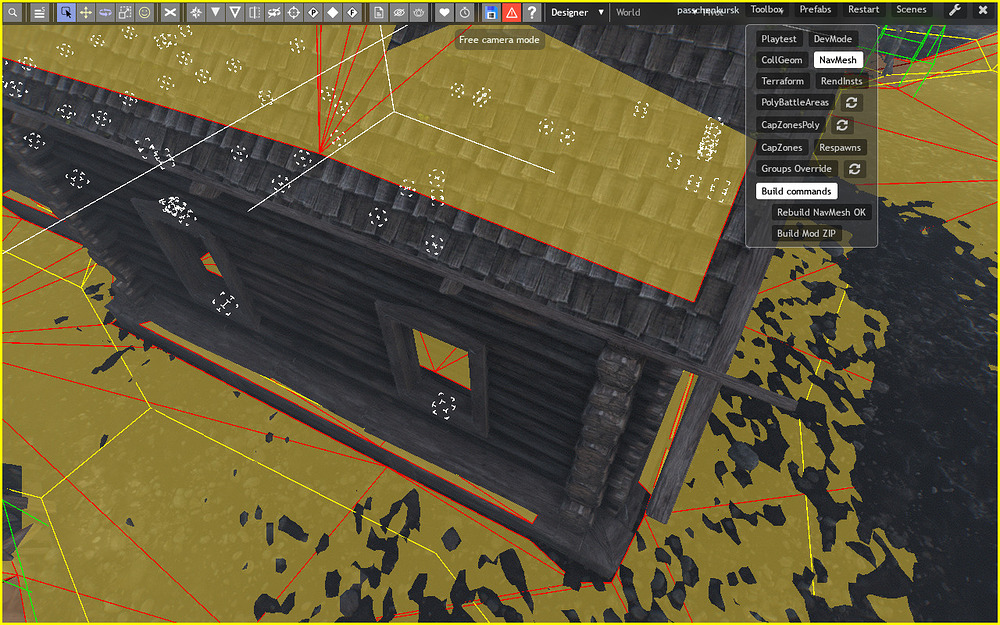Click the stopwatch timer icon
This screenshot has width=1000, height=625.
click(464, 12)
